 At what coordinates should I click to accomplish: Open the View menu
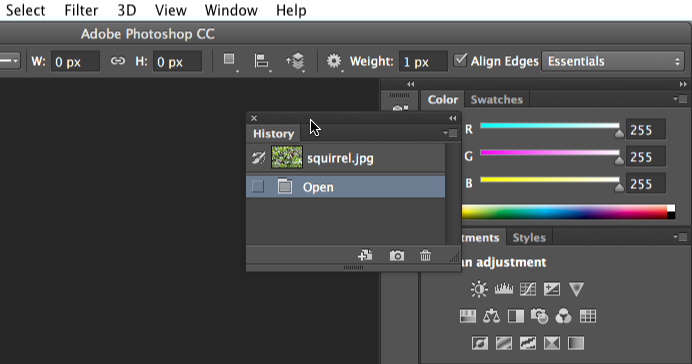171,10
